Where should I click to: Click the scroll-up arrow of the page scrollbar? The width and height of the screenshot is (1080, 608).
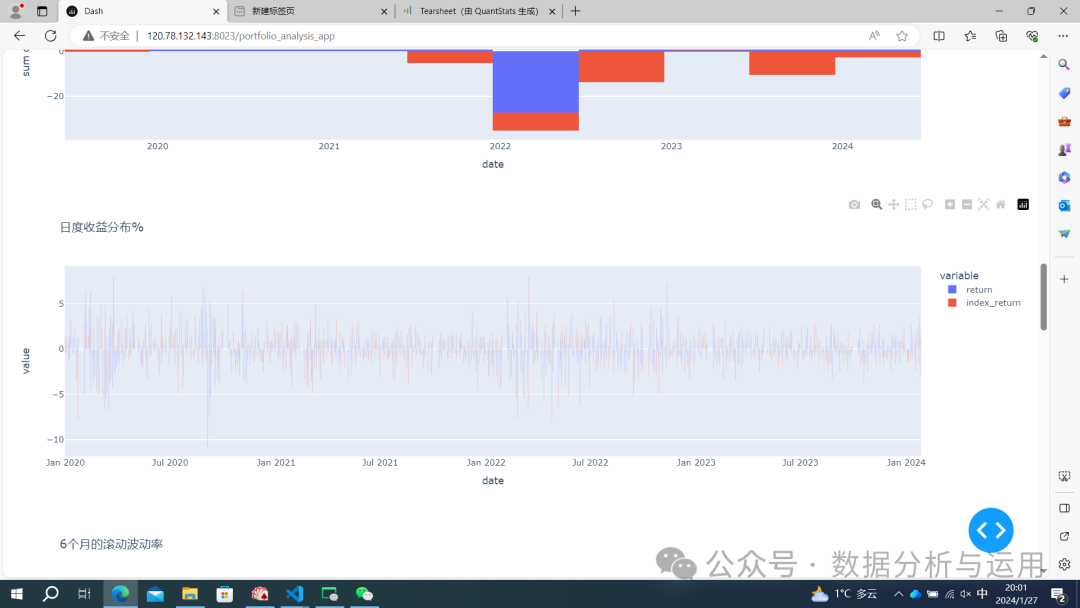coord(1043,56)
